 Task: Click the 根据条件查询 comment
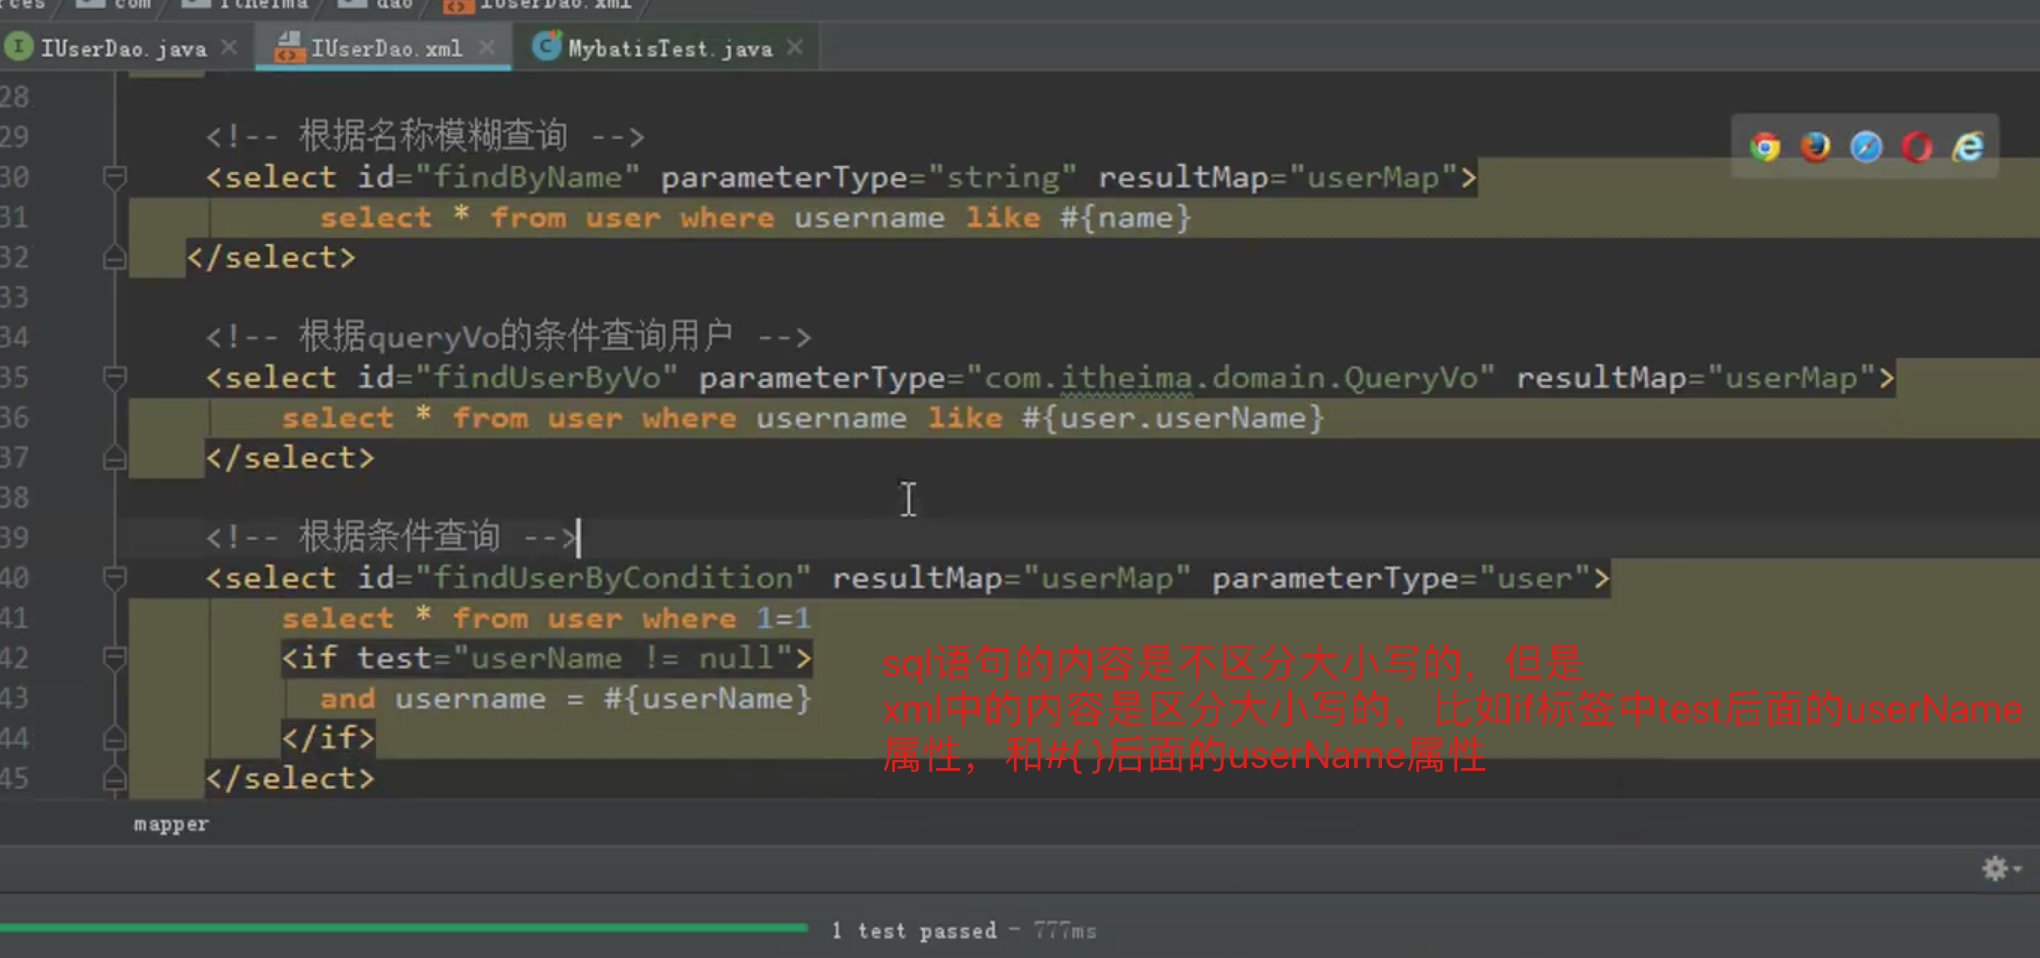click(x=399, y=536)
